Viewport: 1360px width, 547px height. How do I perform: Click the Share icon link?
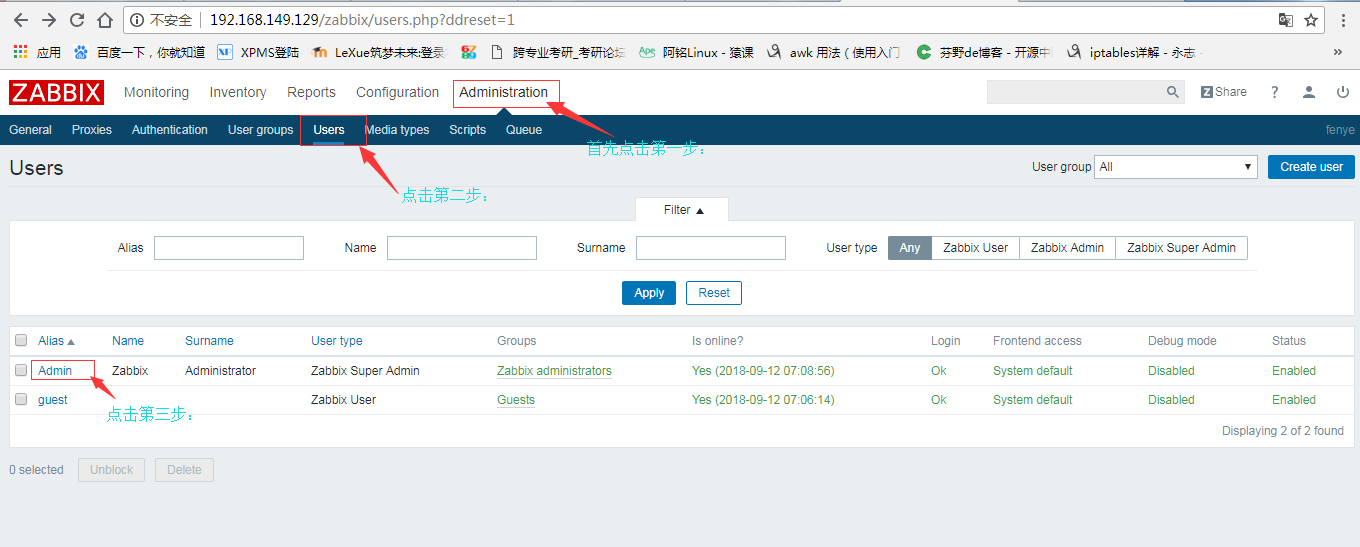(x=1224, y=92)
